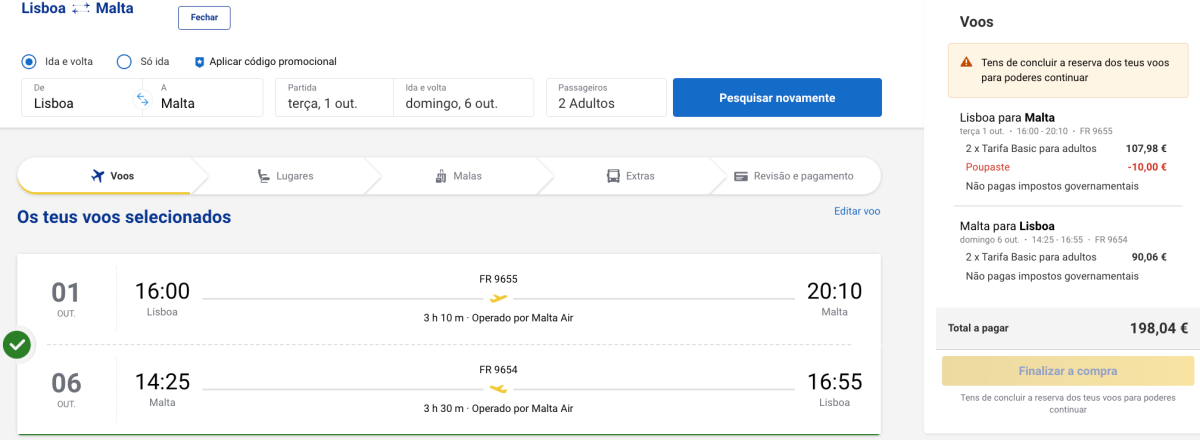Image resolution: width=1200 pixels, height=440 pixels.
Task: Click the Pesquisar novamente button
Action: [x=777, y=97]
